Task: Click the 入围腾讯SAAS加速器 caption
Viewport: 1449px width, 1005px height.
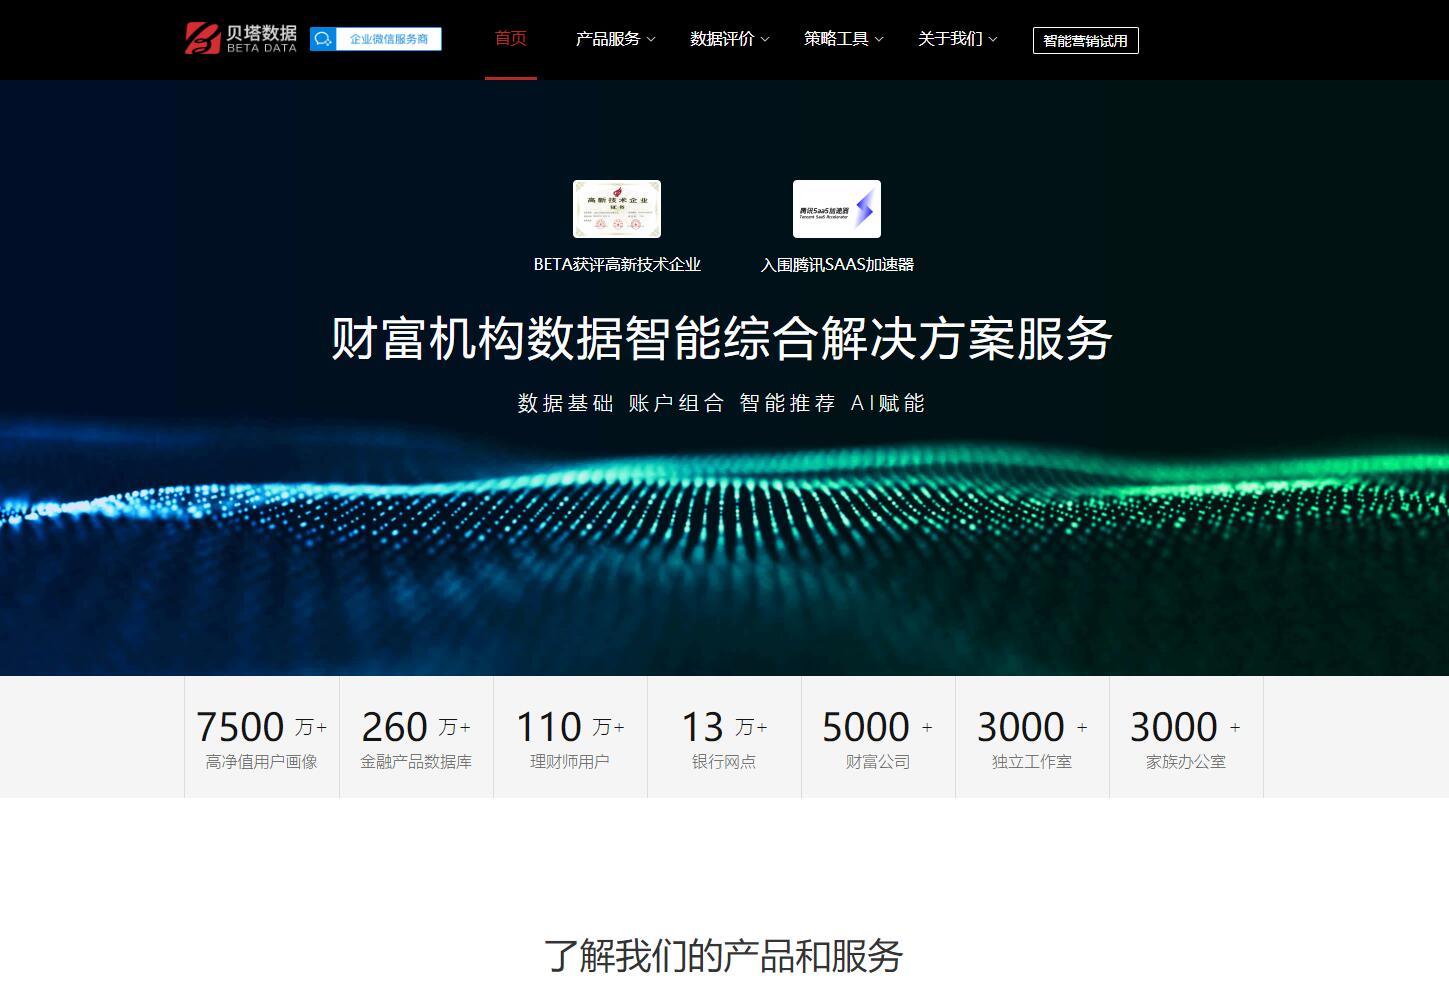Action: point(837,265)
